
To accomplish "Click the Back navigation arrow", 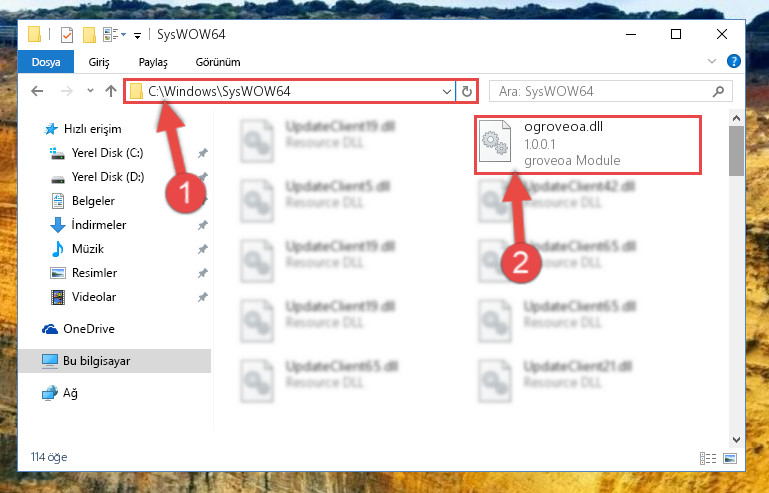I will 37,91.
